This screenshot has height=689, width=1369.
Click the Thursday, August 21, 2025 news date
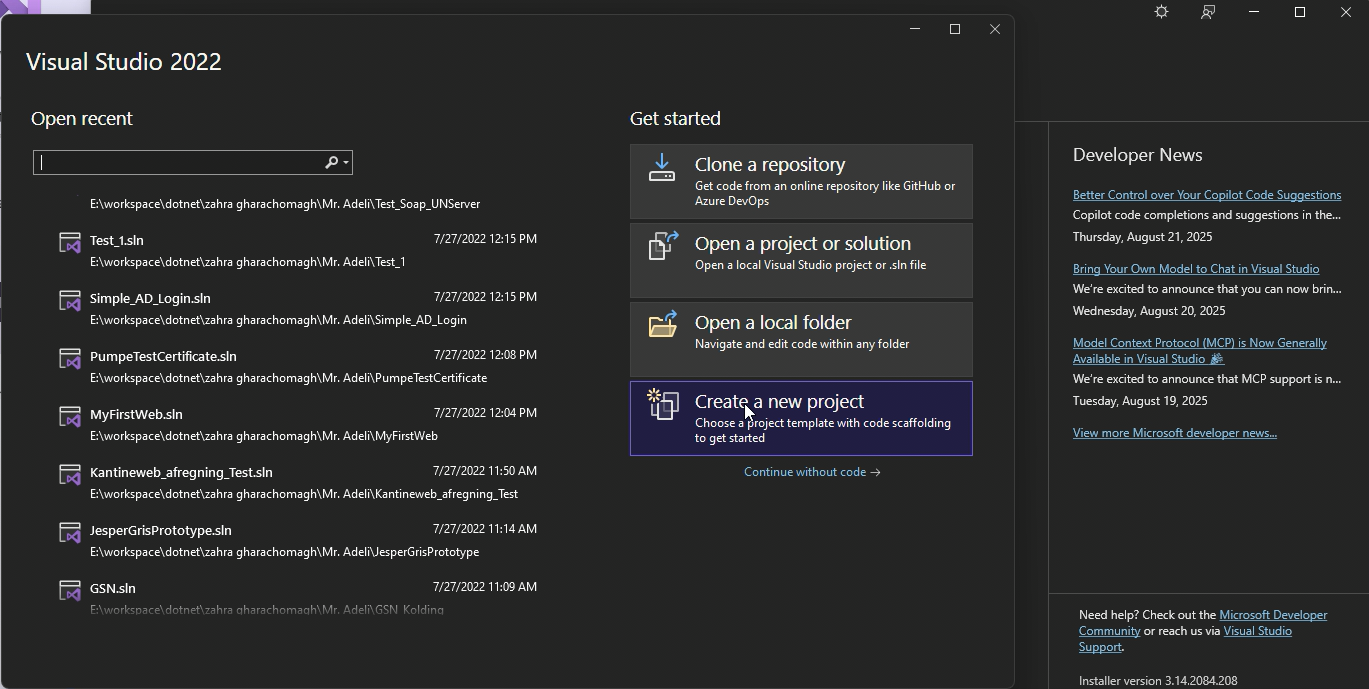[x=1142, y=237]
